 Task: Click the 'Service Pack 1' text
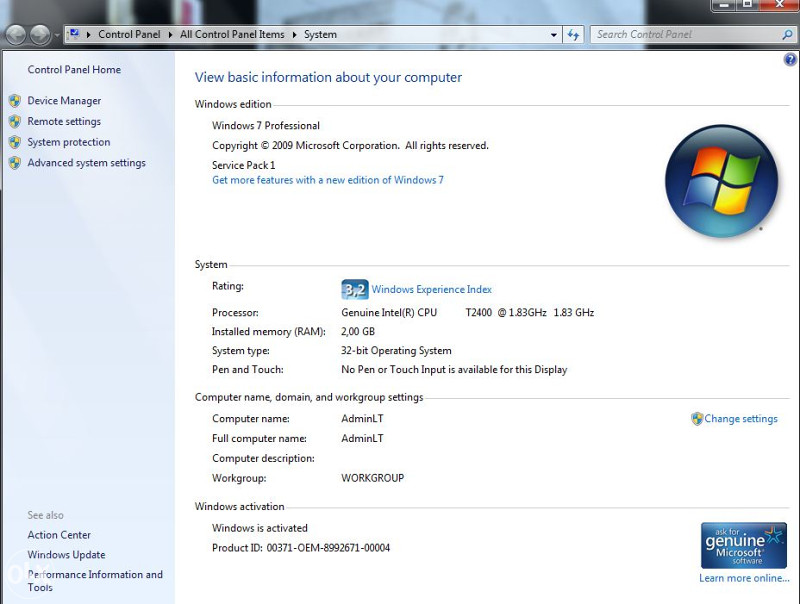click(x=243, y=165)
